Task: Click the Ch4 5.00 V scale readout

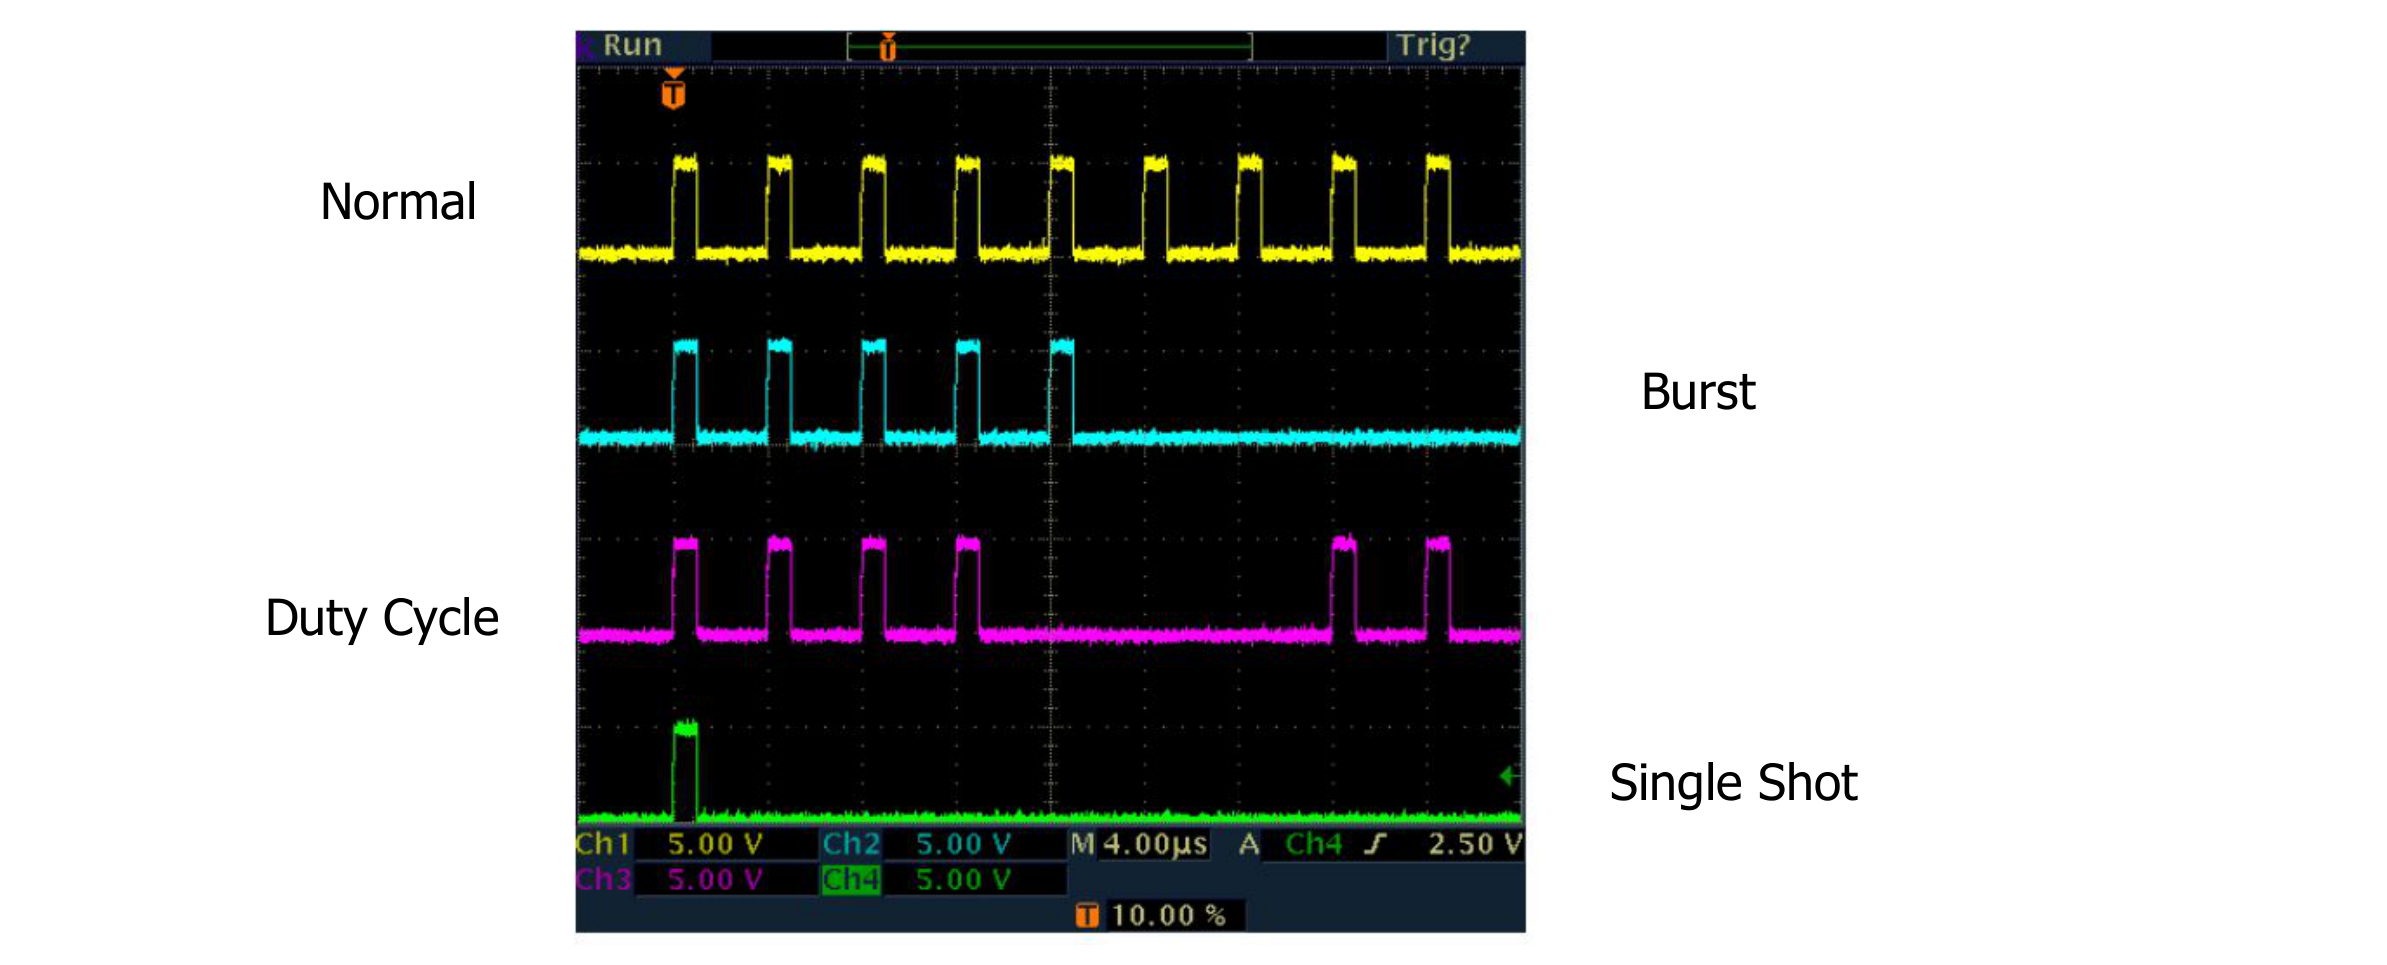Action: point(963,880)
